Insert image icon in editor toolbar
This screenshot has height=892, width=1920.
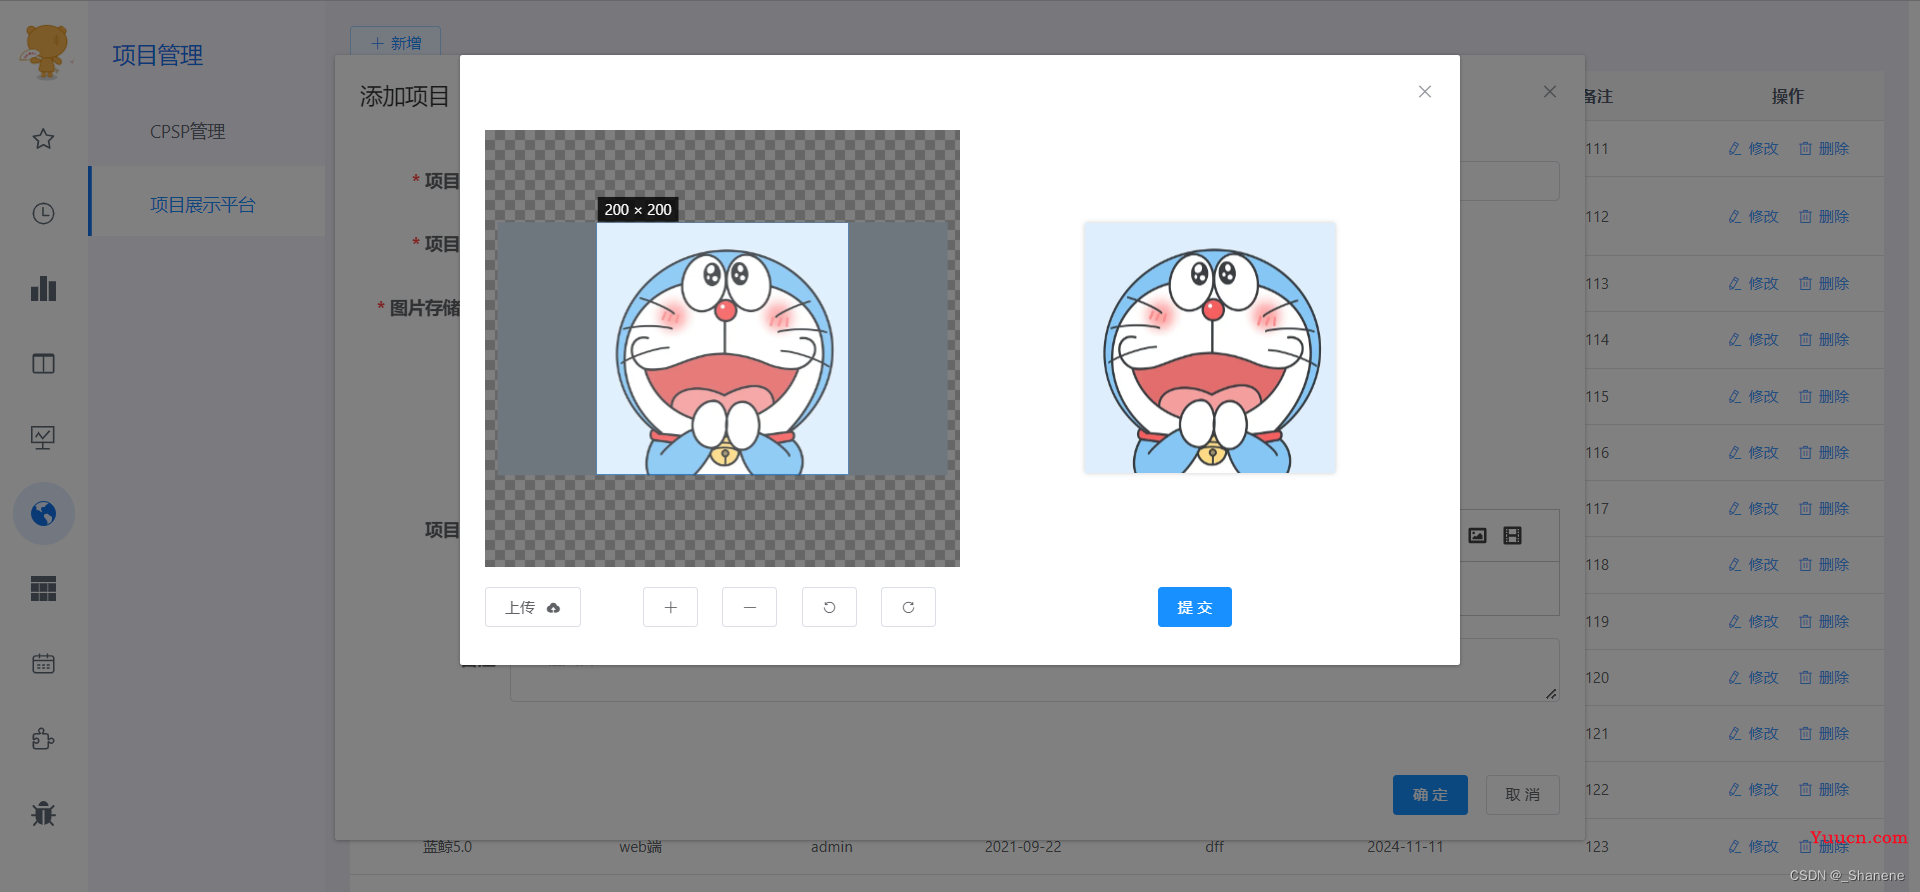pyautogui.click(x=1477, y=536)
